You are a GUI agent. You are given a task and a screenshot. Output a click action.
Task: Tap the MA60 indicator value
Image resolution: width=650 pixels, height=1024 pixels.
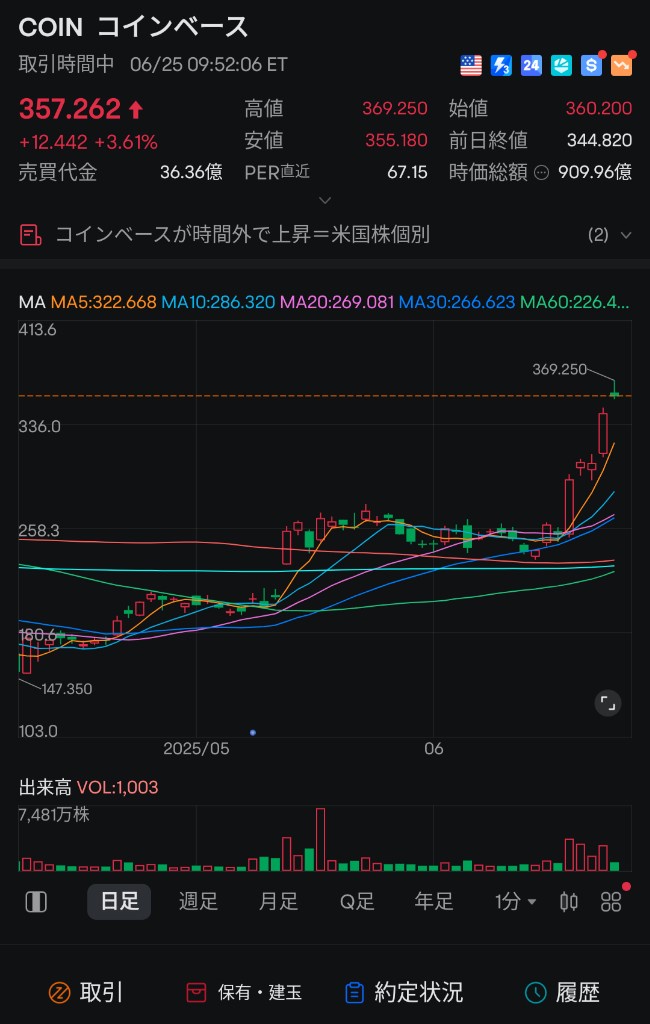tap(575, 302)
